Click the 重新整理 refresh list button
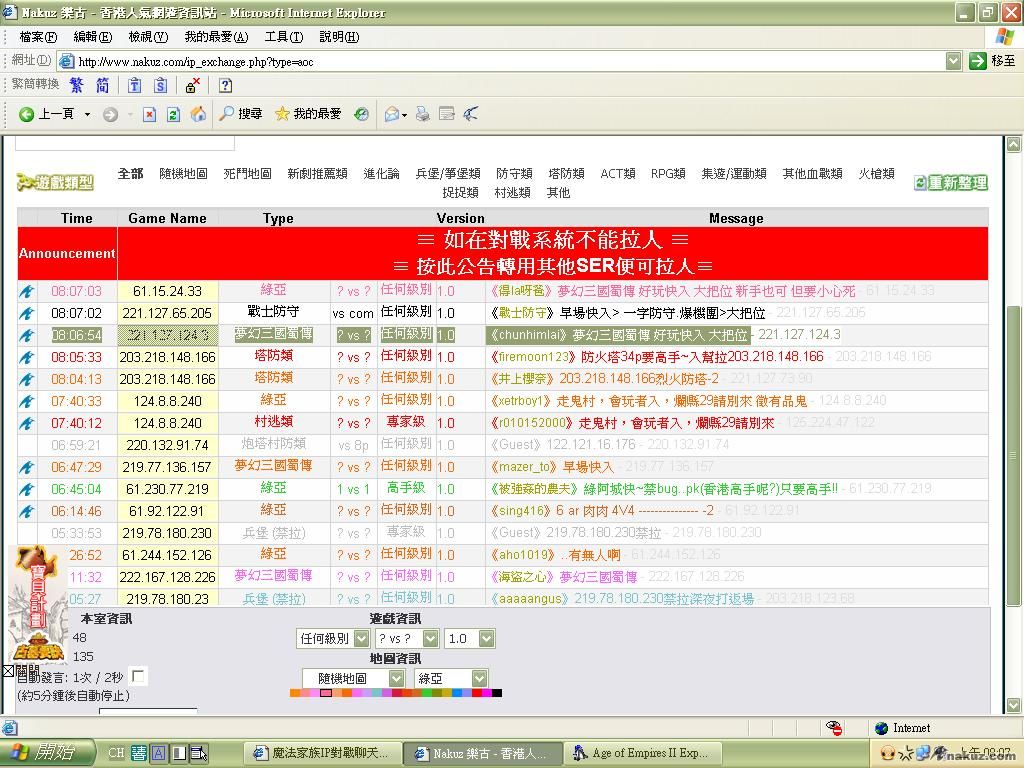The image size is (1024, 768). tap(950, 183)
